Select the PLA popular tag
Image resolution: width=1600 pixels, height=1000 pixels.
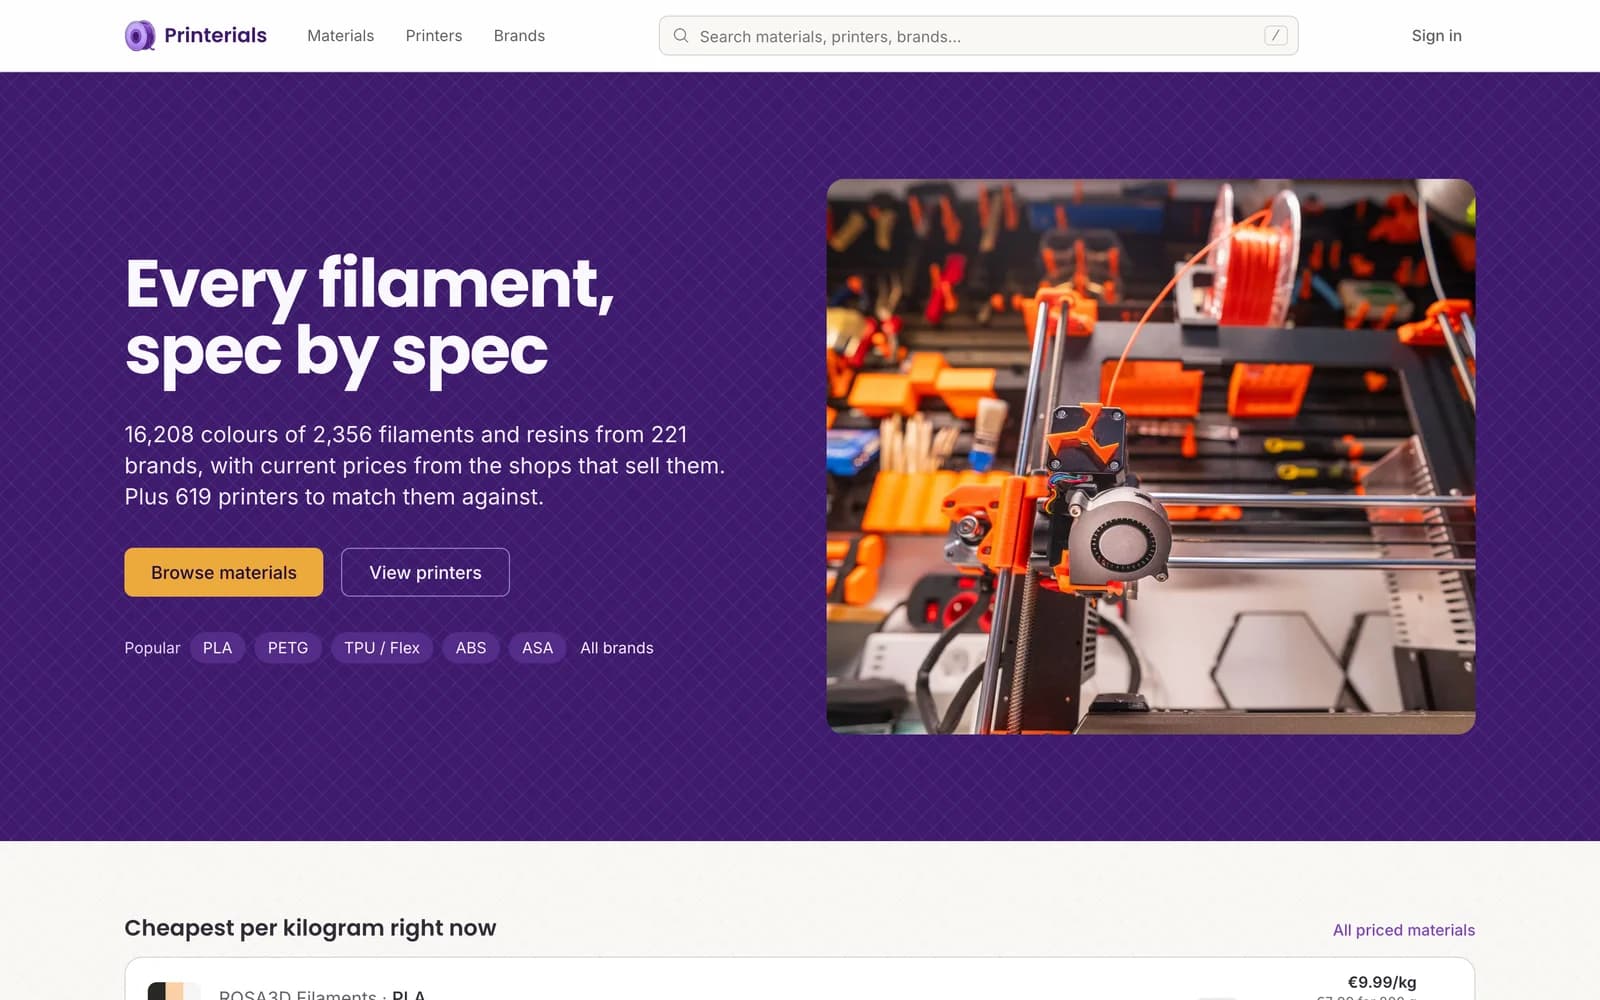click(217, 648)
